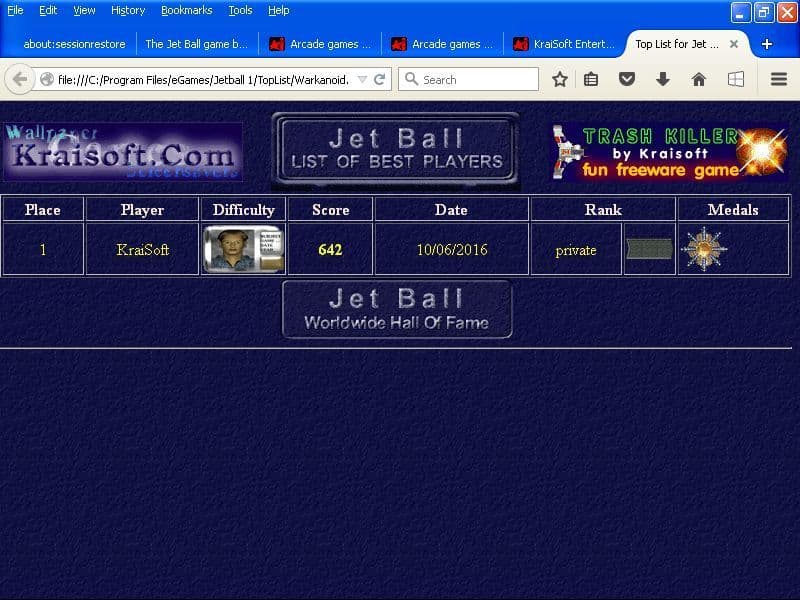Click Jet Ball List of Best Players banner
Viewport: 800px width, 600px height.
pos(396,149)
